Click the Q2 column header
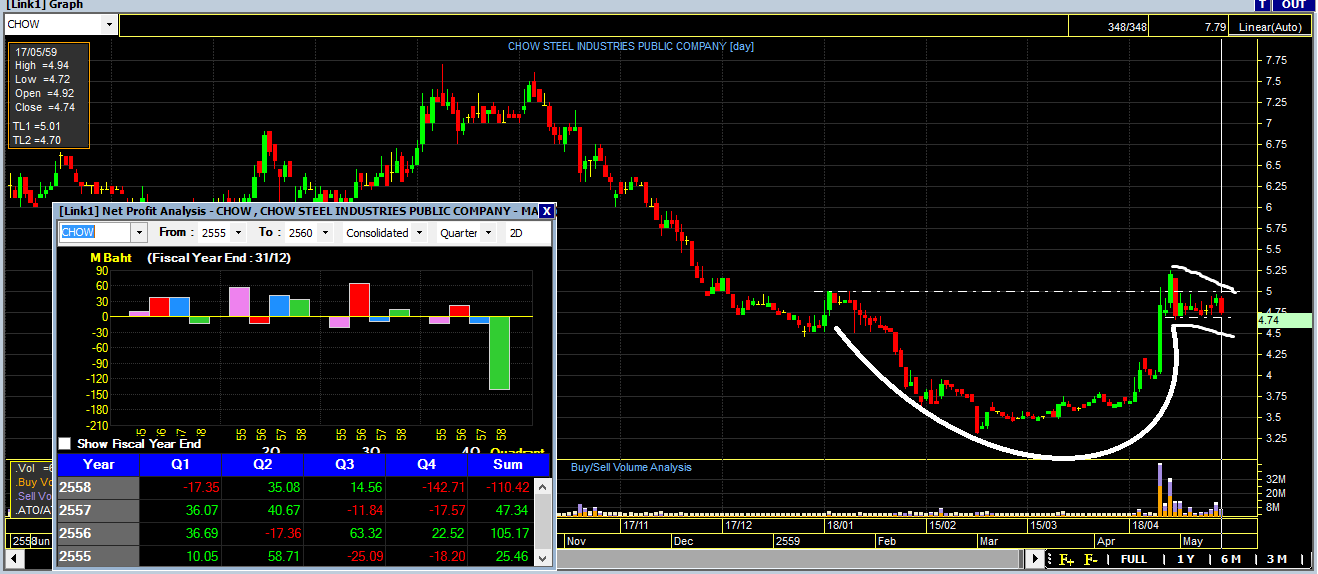 pyautogui.click(x=262, y=464)
